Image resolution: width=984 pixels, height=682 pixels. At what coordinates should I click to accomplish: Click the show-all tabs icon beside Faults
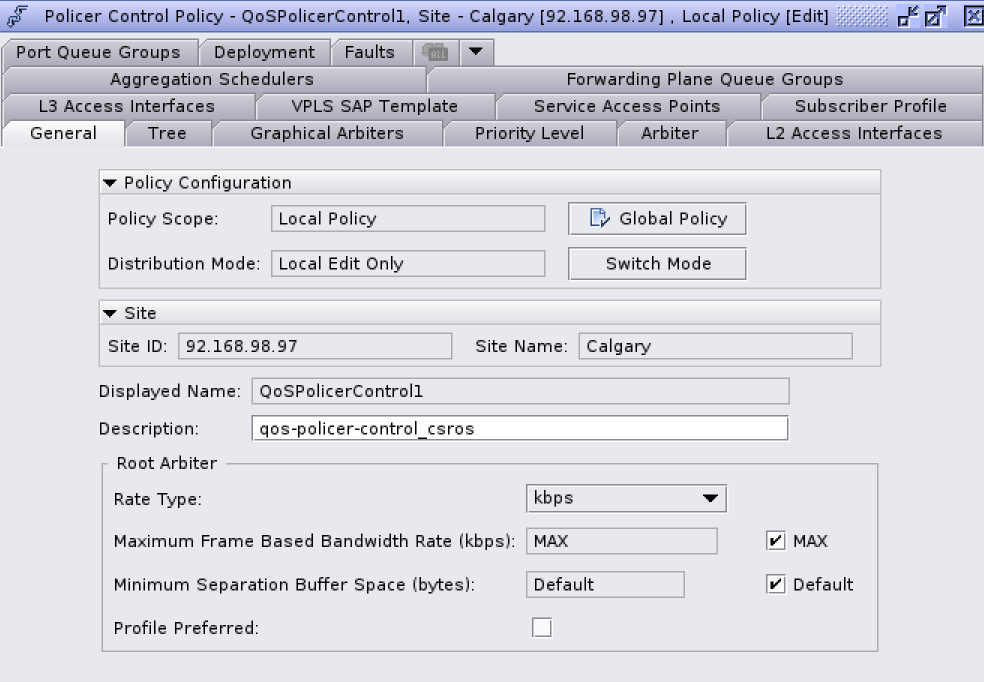click(x=436, y=52)
